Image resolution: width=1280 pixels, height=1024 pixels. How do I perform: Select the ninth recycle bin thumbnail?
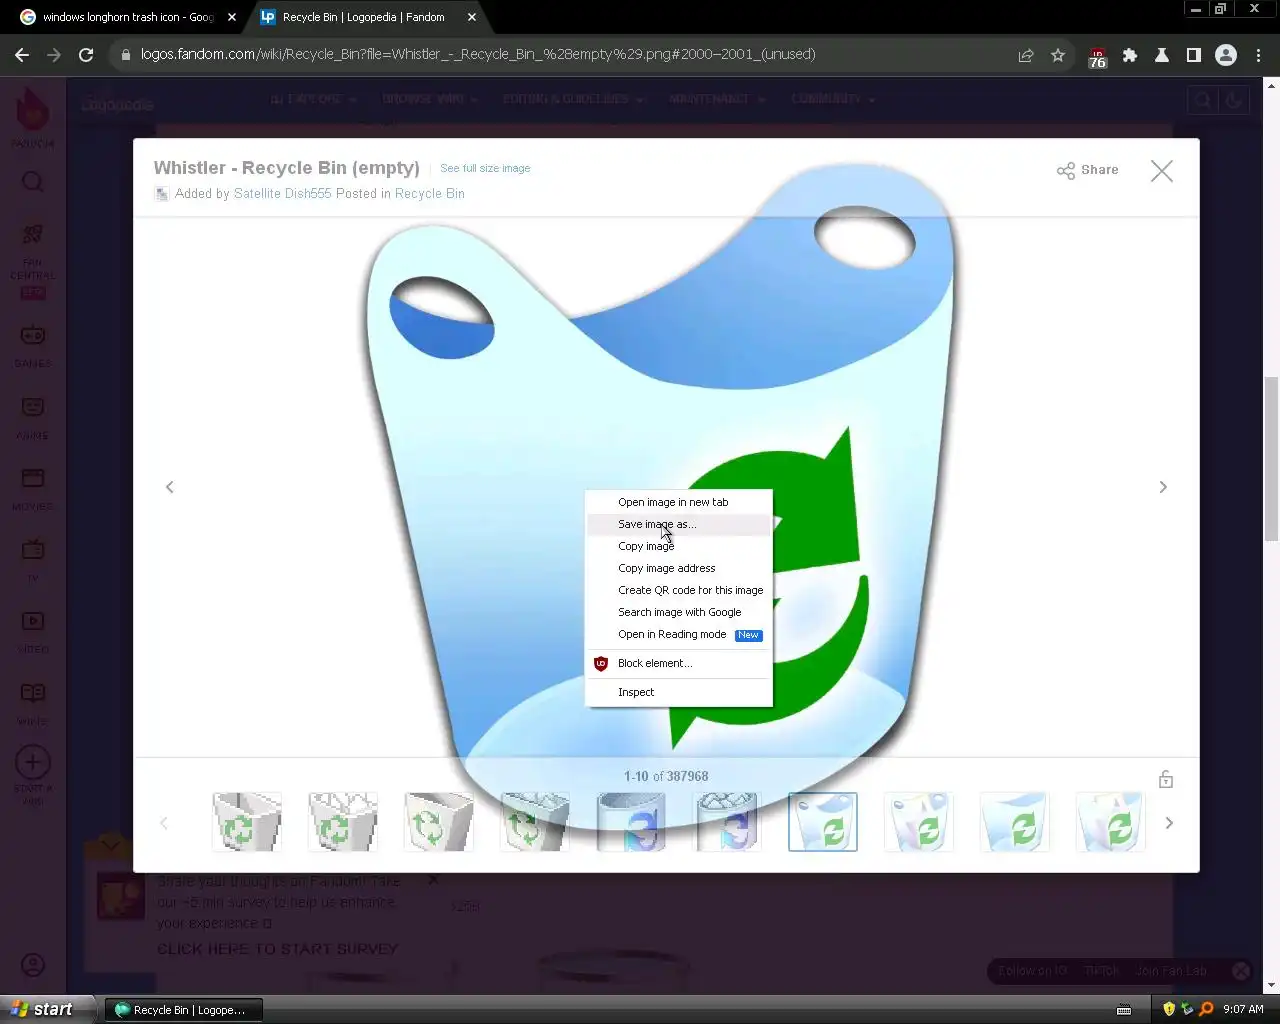pyautogui.click(x=1015, y=822)
